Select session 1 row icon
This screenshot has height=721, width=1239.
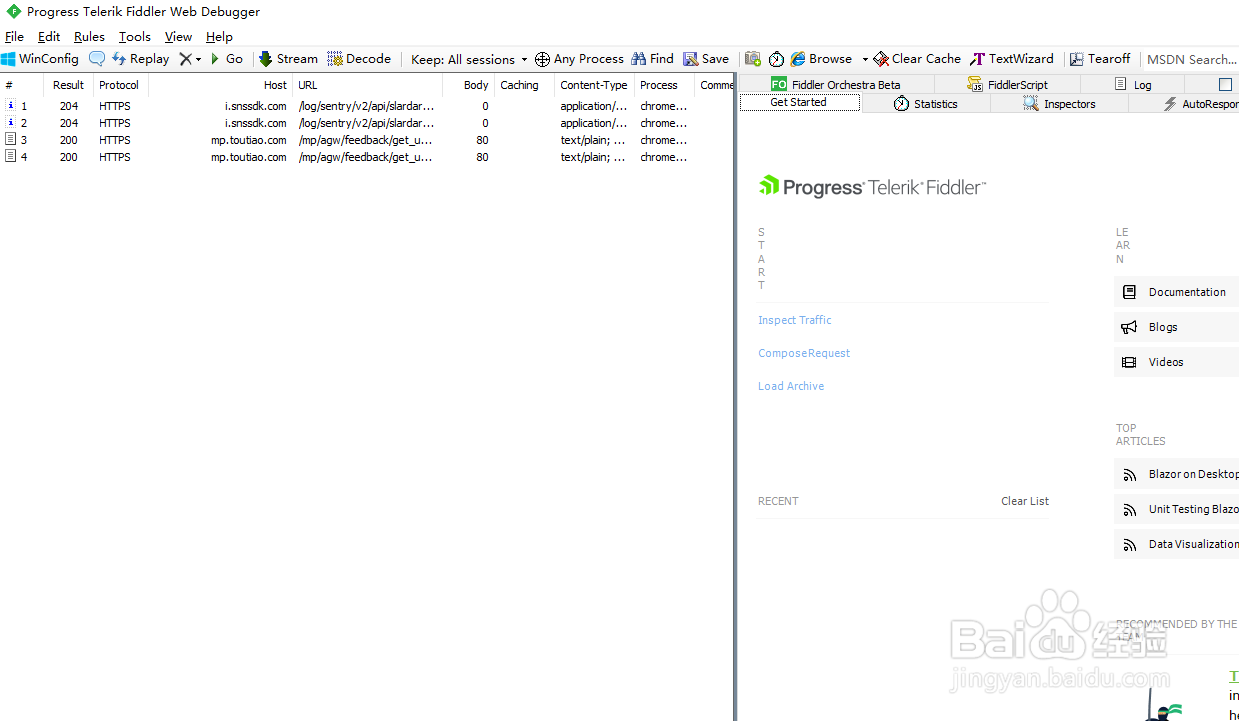(x=11, y=105)
